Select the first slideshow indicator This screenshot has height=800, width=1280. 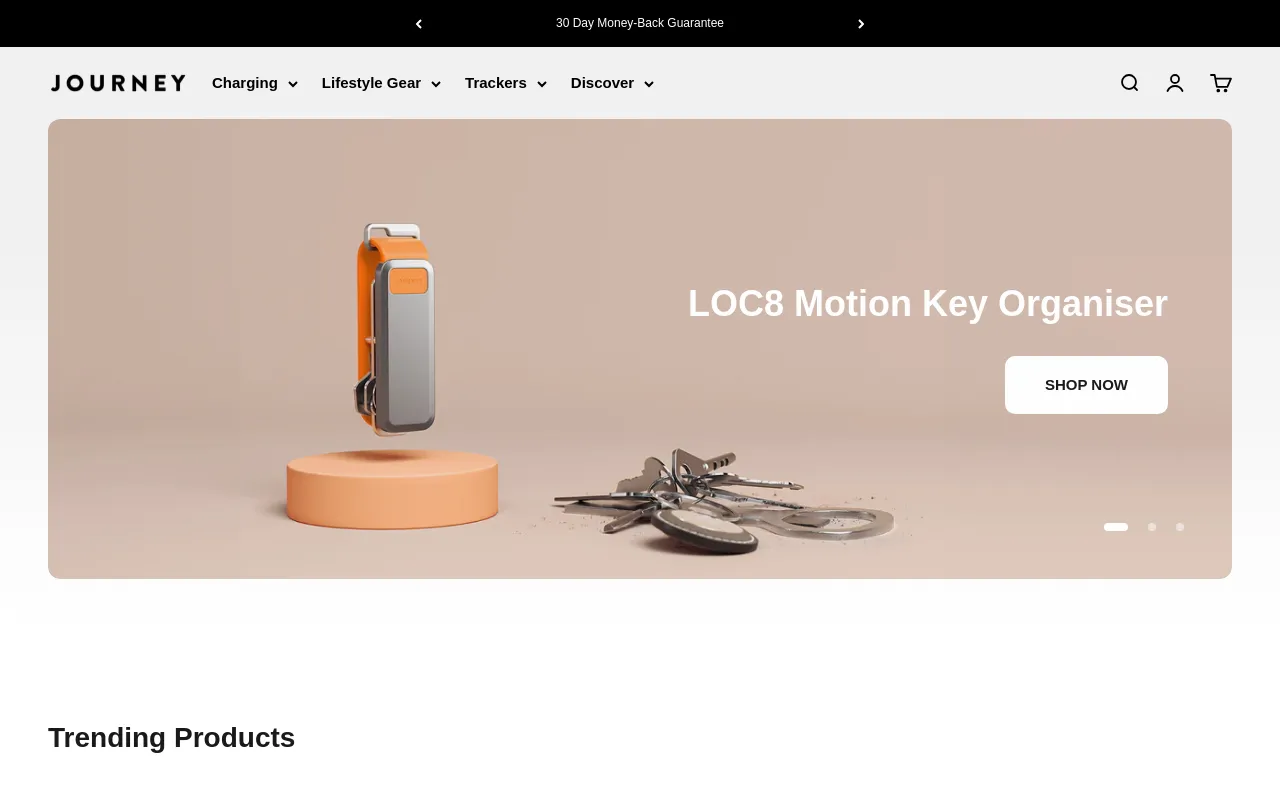(x=1116, y=527)
